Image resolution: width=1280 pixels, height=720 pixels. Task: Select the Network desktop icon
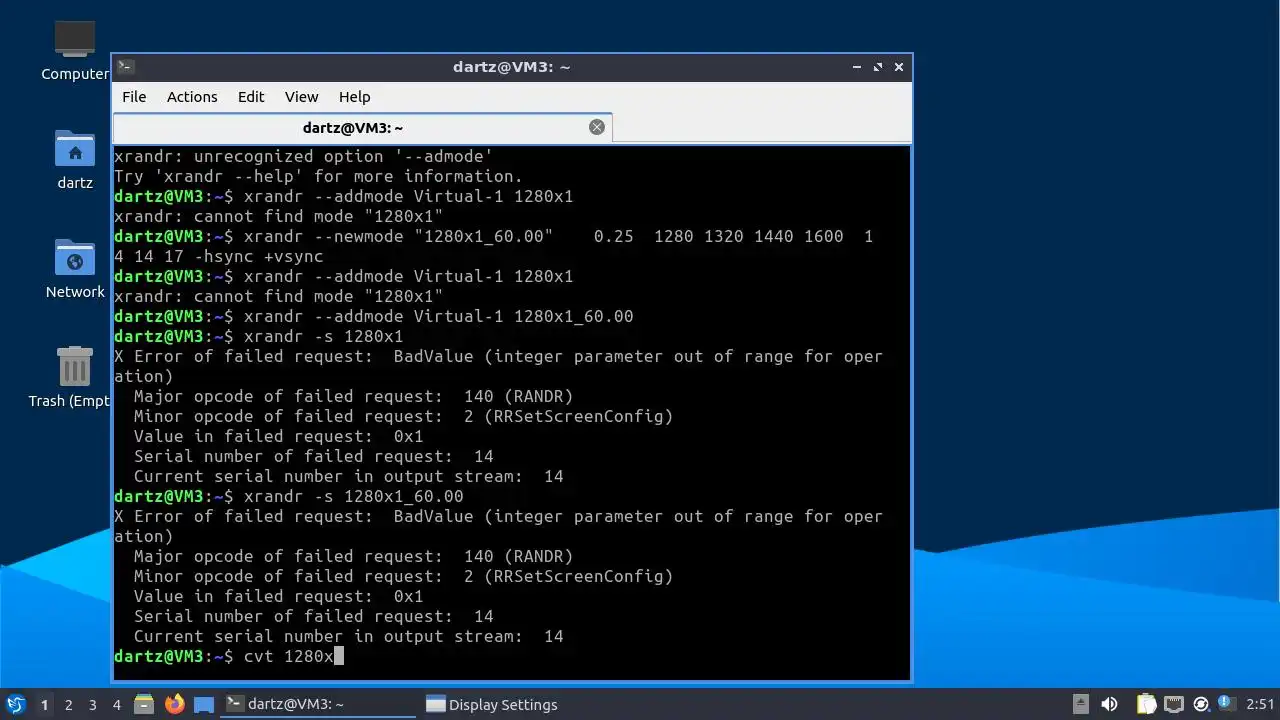pos(75,268)
